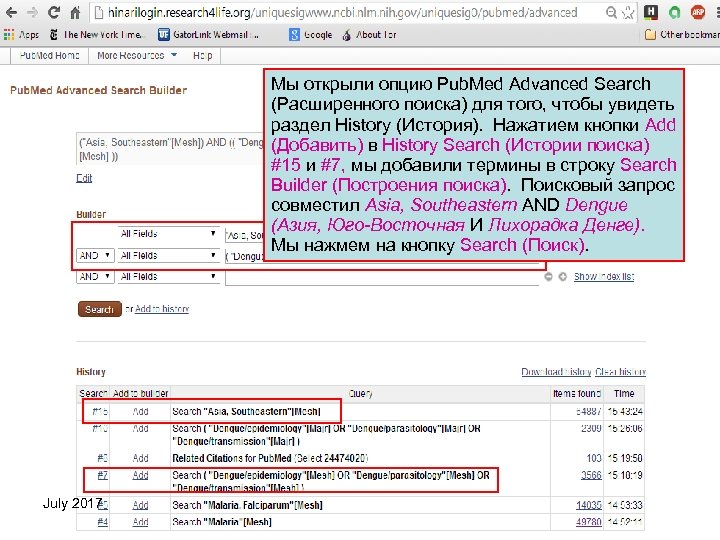This screenshot has height=540, width=720.
Task: Add the Dengue [Majr] search to builder
Action: click(x=140, y=428)
